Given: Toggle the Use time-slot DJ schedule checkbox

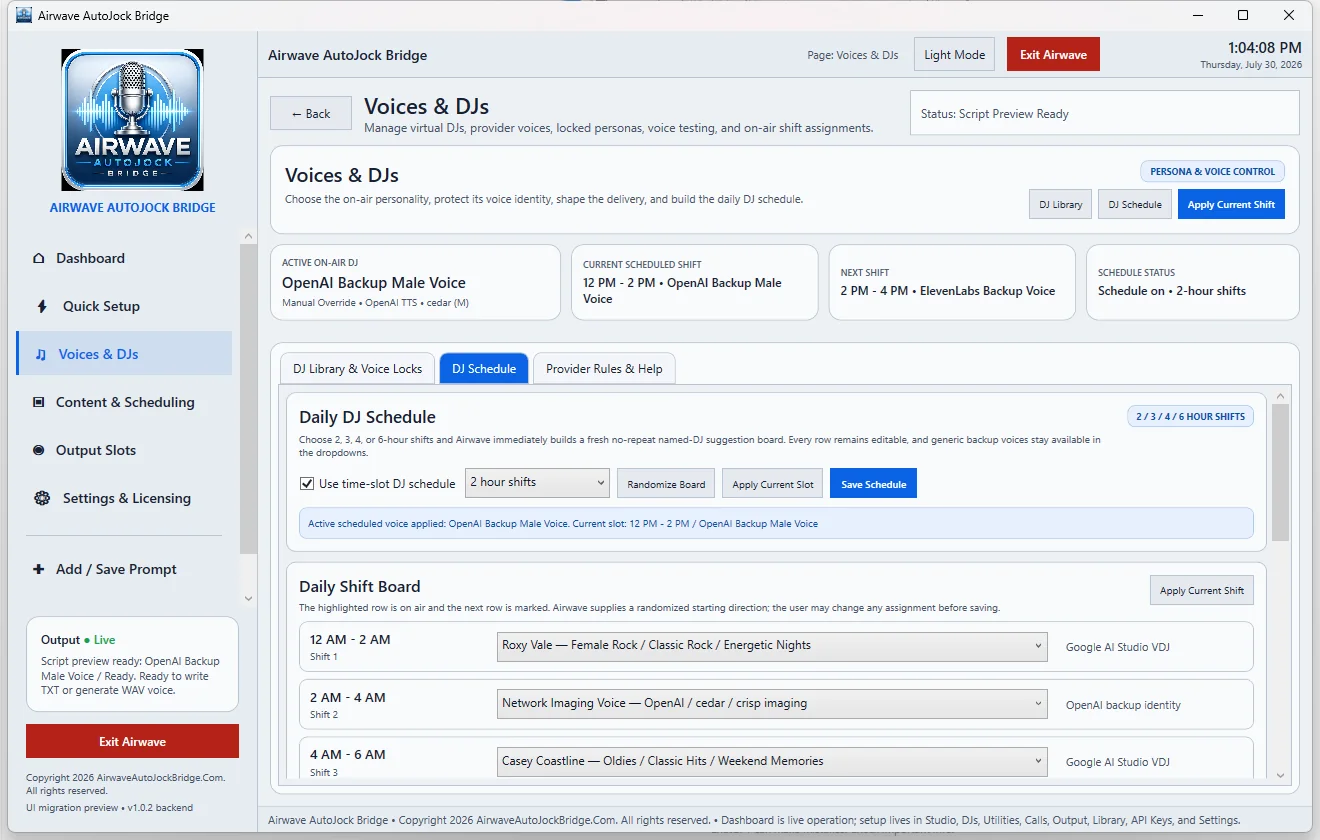Looking at the screenshot, I should coord(307,484).
